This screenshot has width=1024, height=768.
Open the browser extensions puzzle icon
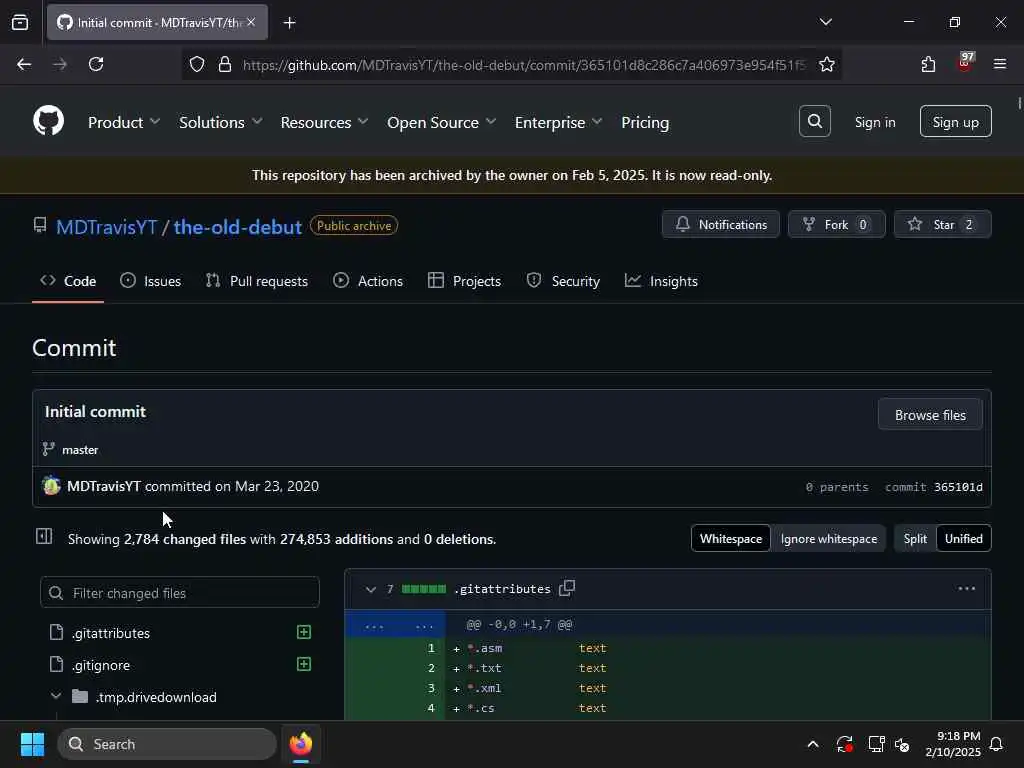(x=928, y=64)
